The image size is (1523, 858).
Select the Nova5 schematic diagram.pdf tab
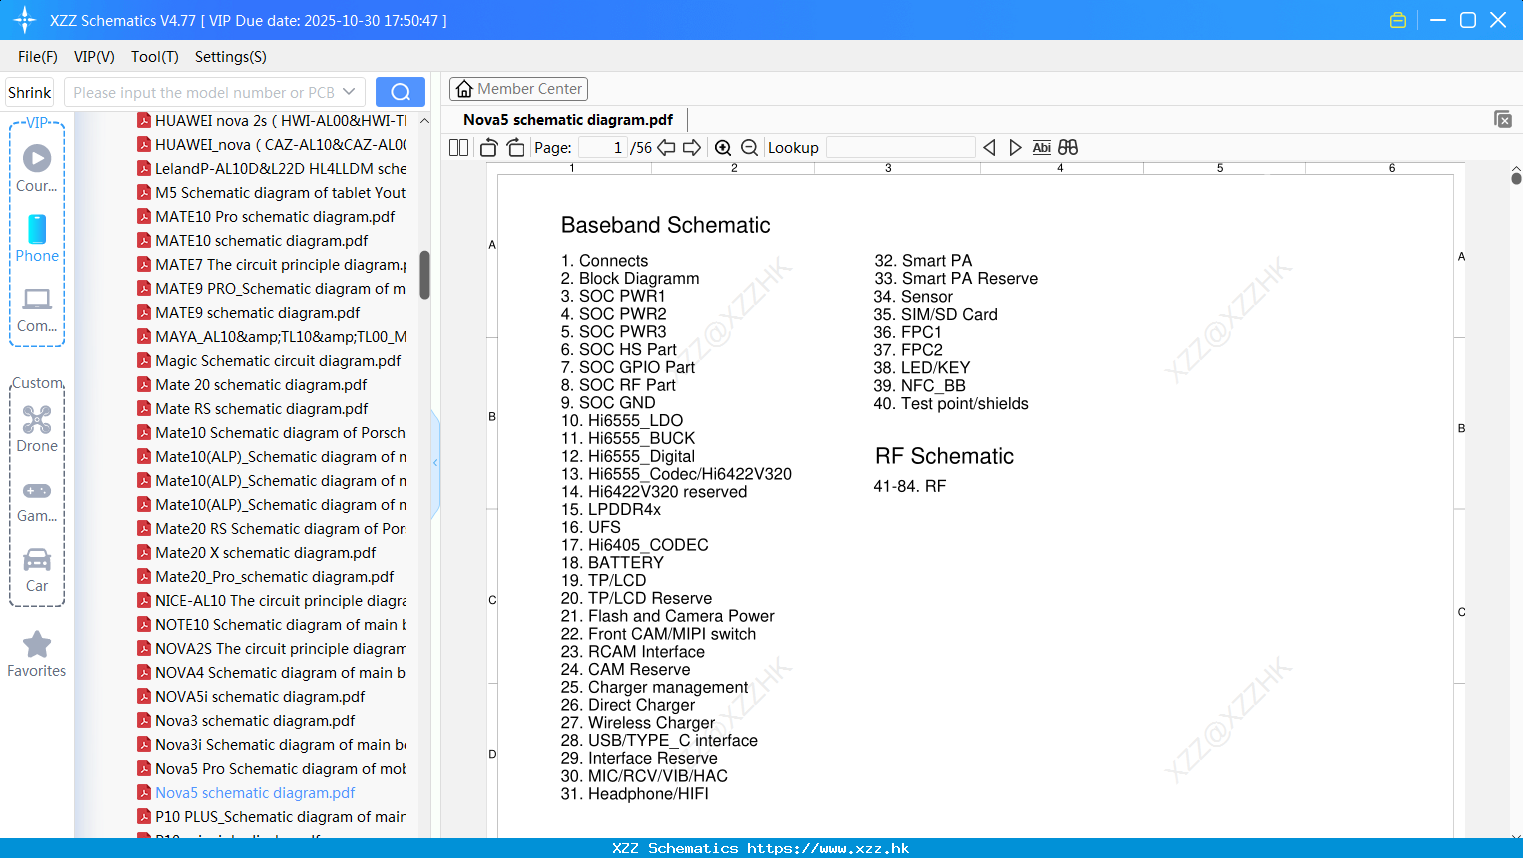click(568, 120)
